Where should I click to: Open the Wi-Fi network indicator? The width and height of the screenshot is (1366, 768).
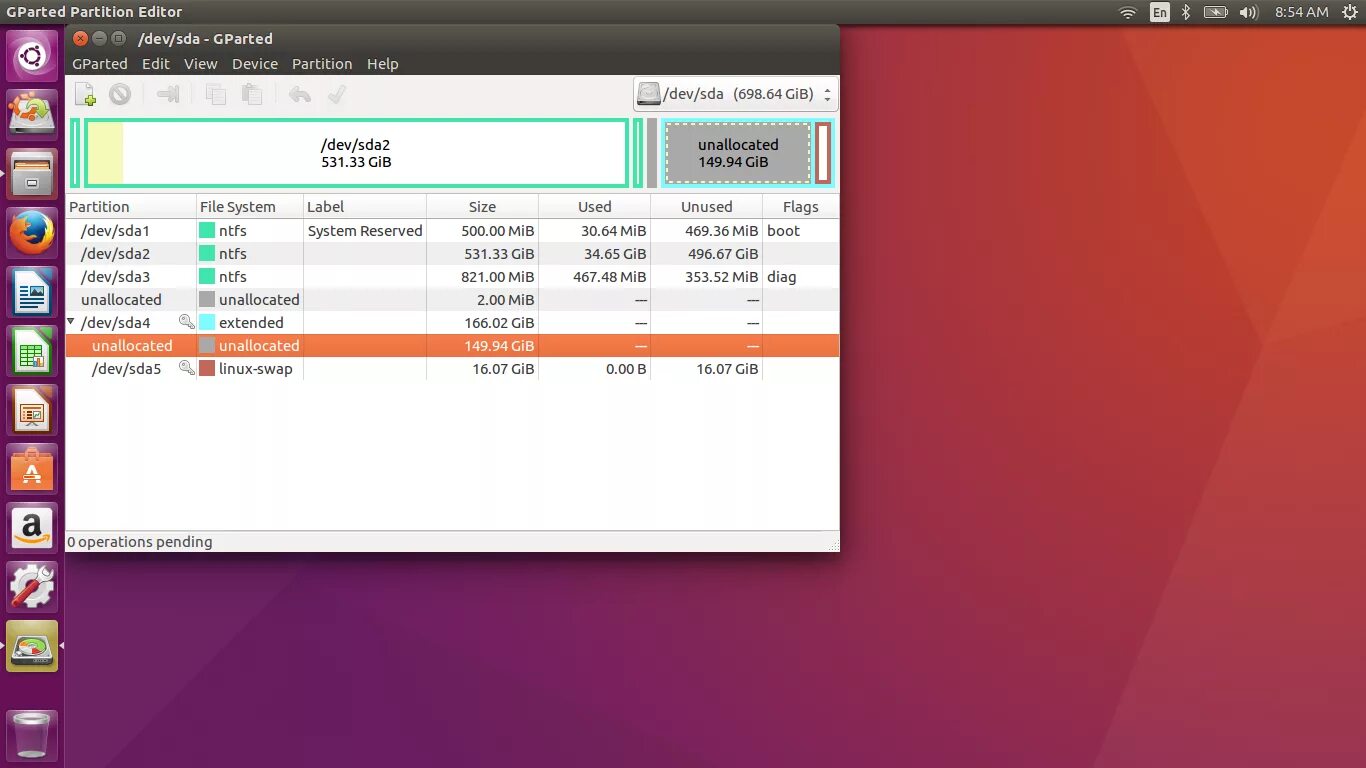[x=1128, y=12]
